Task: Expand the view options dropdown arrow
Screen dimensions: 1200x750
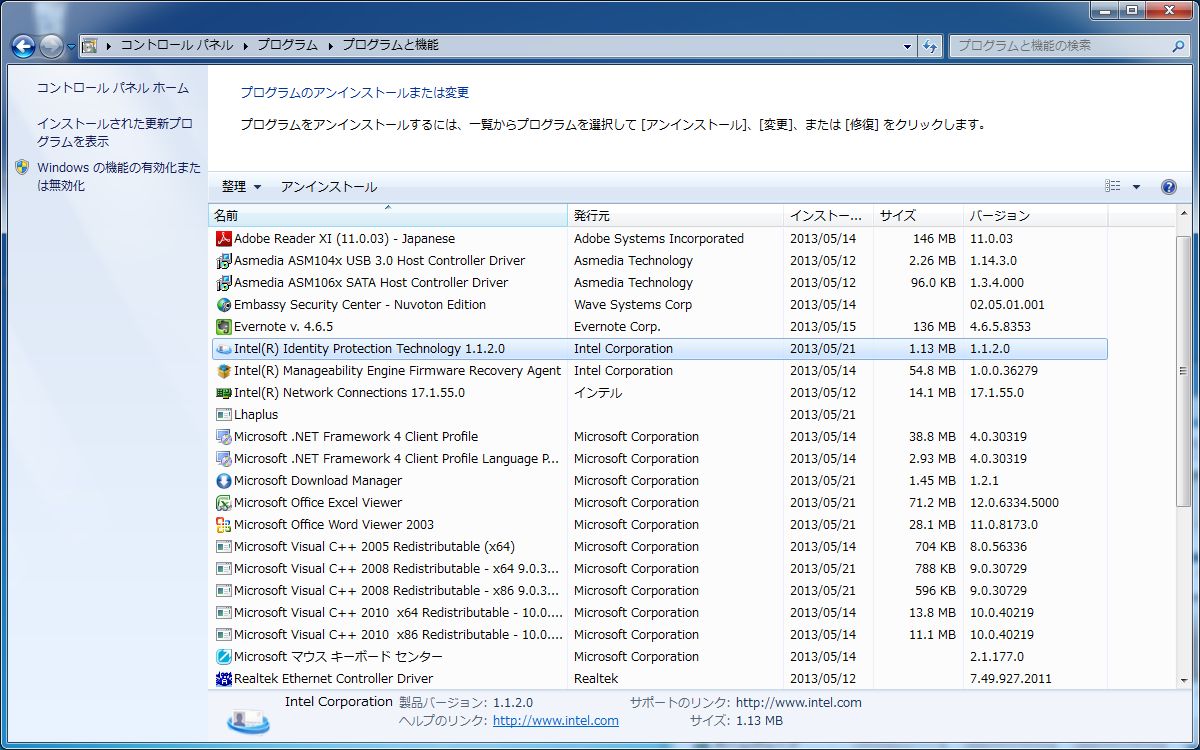Action: pos(1136,187)
